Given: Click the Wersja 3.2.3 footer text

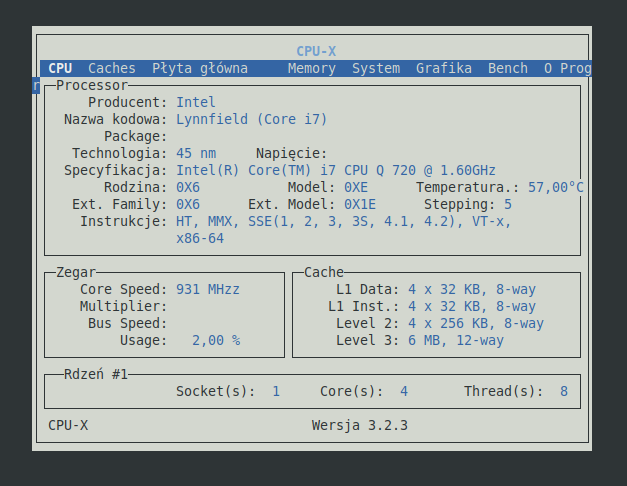Looking at the screenshot, I should [360, 425].
